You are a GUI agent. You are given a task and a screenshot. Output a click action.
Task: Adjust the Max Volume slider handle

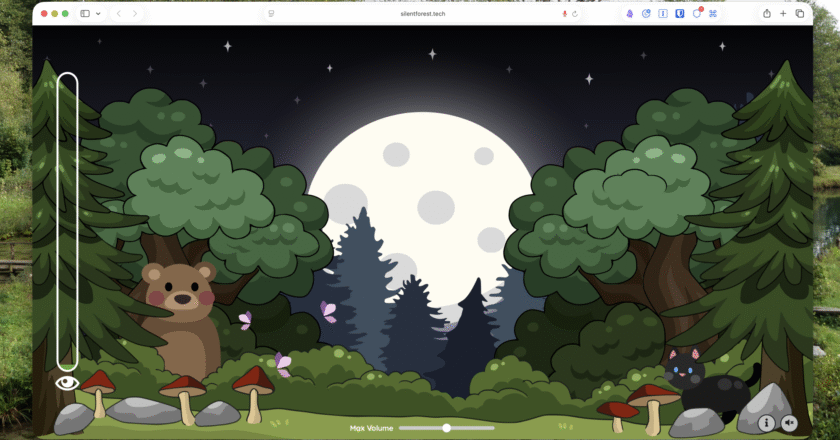[x=446, y=428]
